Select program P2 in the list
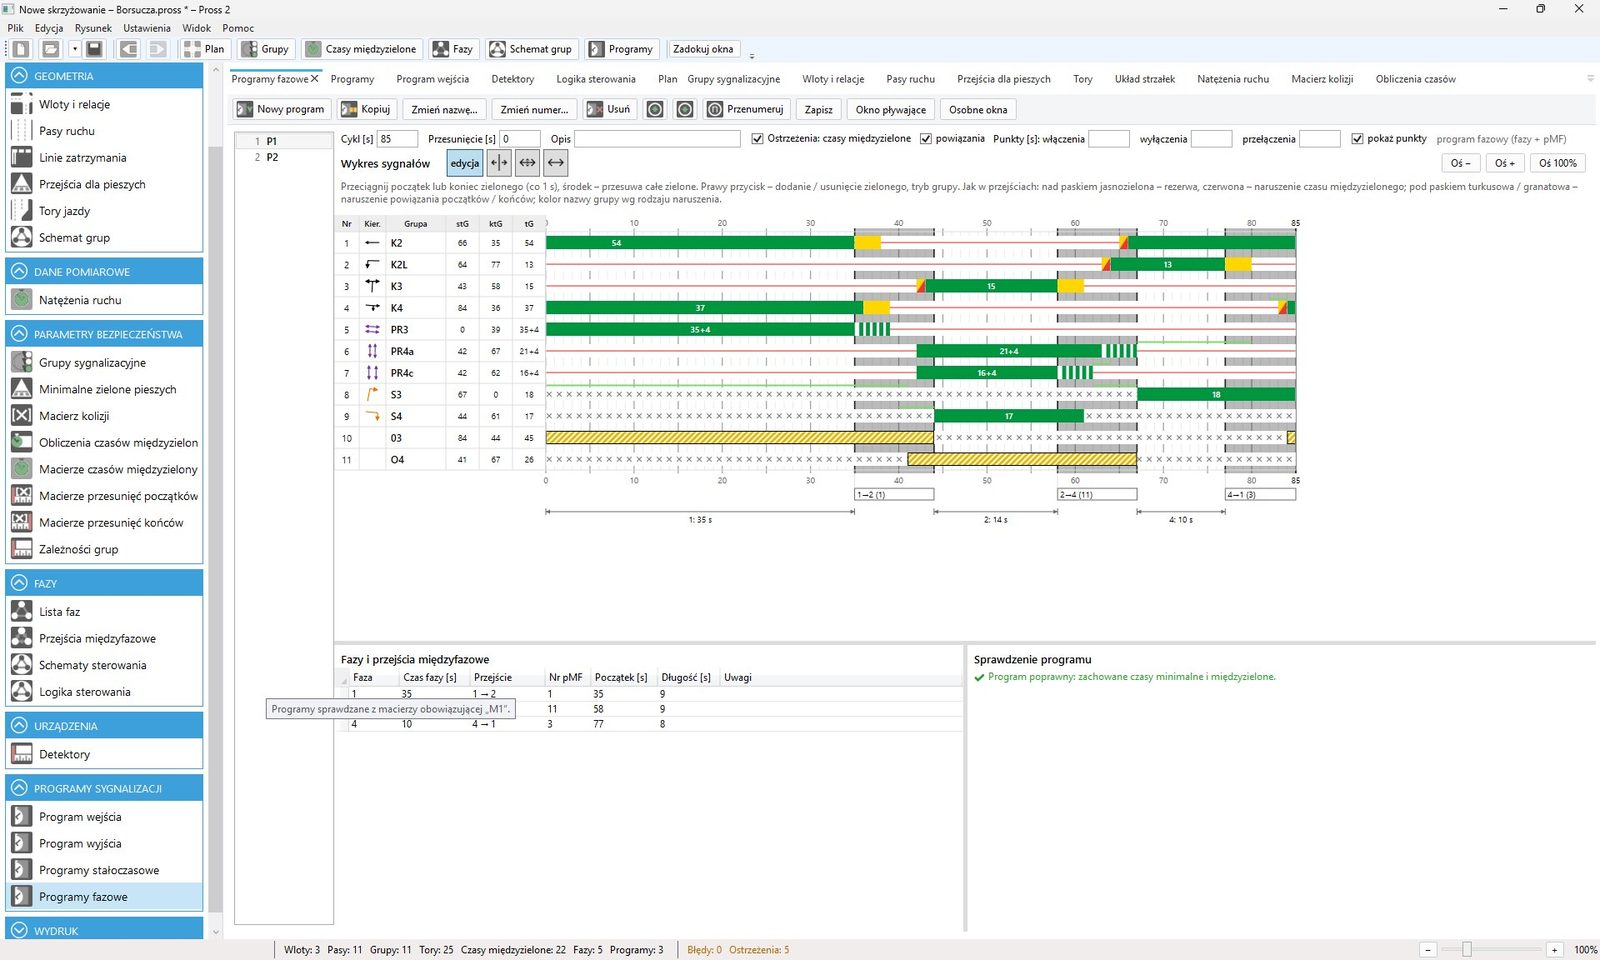Viewport: 1600px width, 960px height. tap(284, 157)
